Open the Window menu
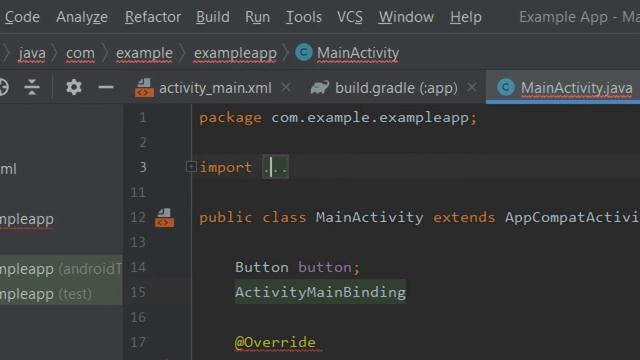This screenshot has height=360, width=640. click(x=406, y=17)
